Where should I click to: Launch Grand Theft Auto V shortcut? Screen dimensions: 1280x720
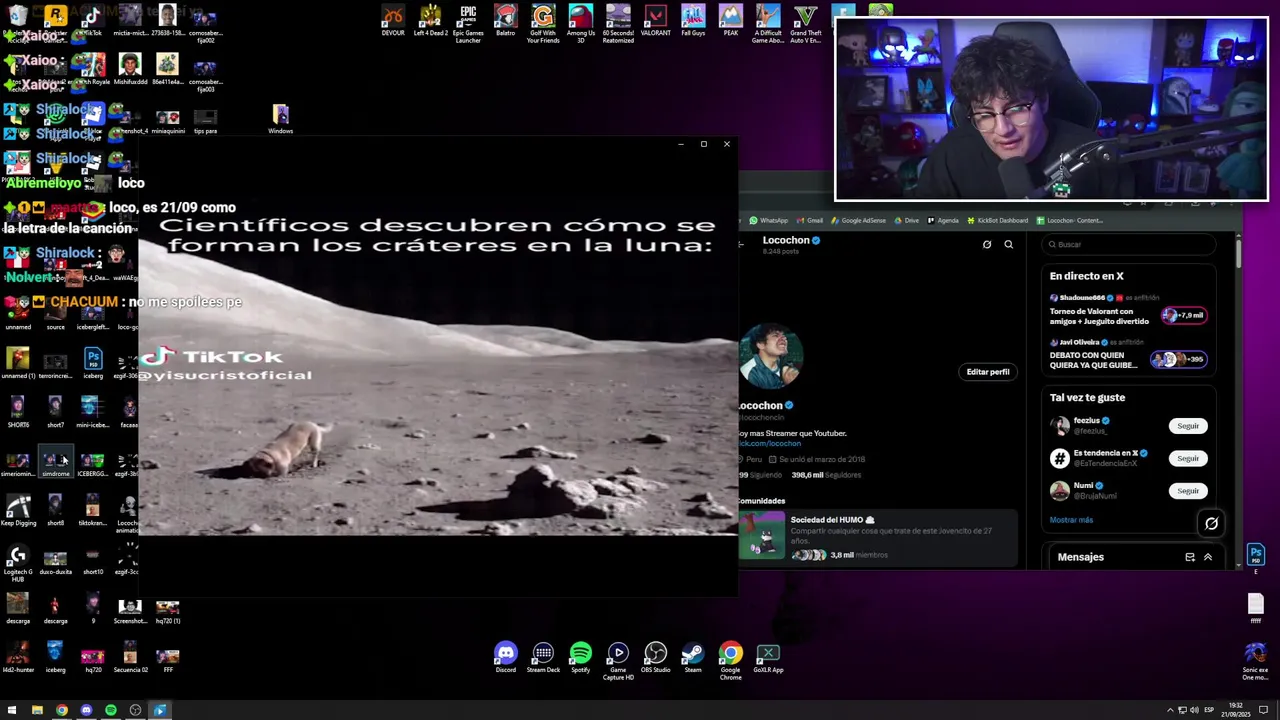(806, 24)
